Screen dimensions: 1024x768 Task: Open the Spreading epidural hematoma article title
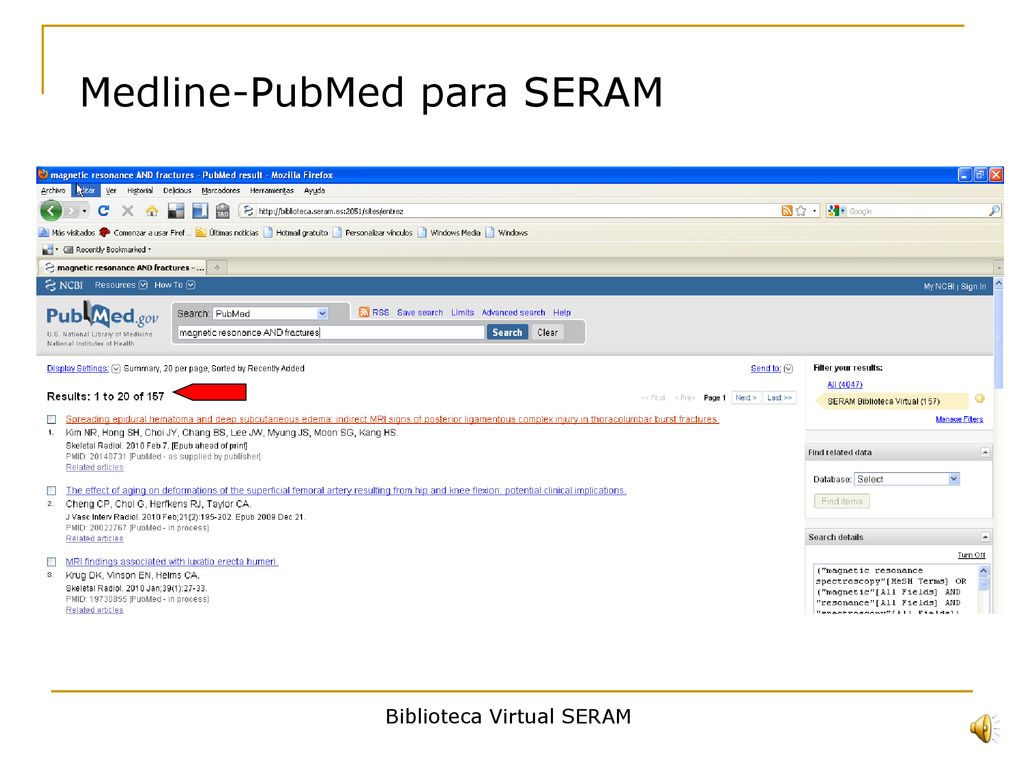pyautogui.click(x=392, y=419)
